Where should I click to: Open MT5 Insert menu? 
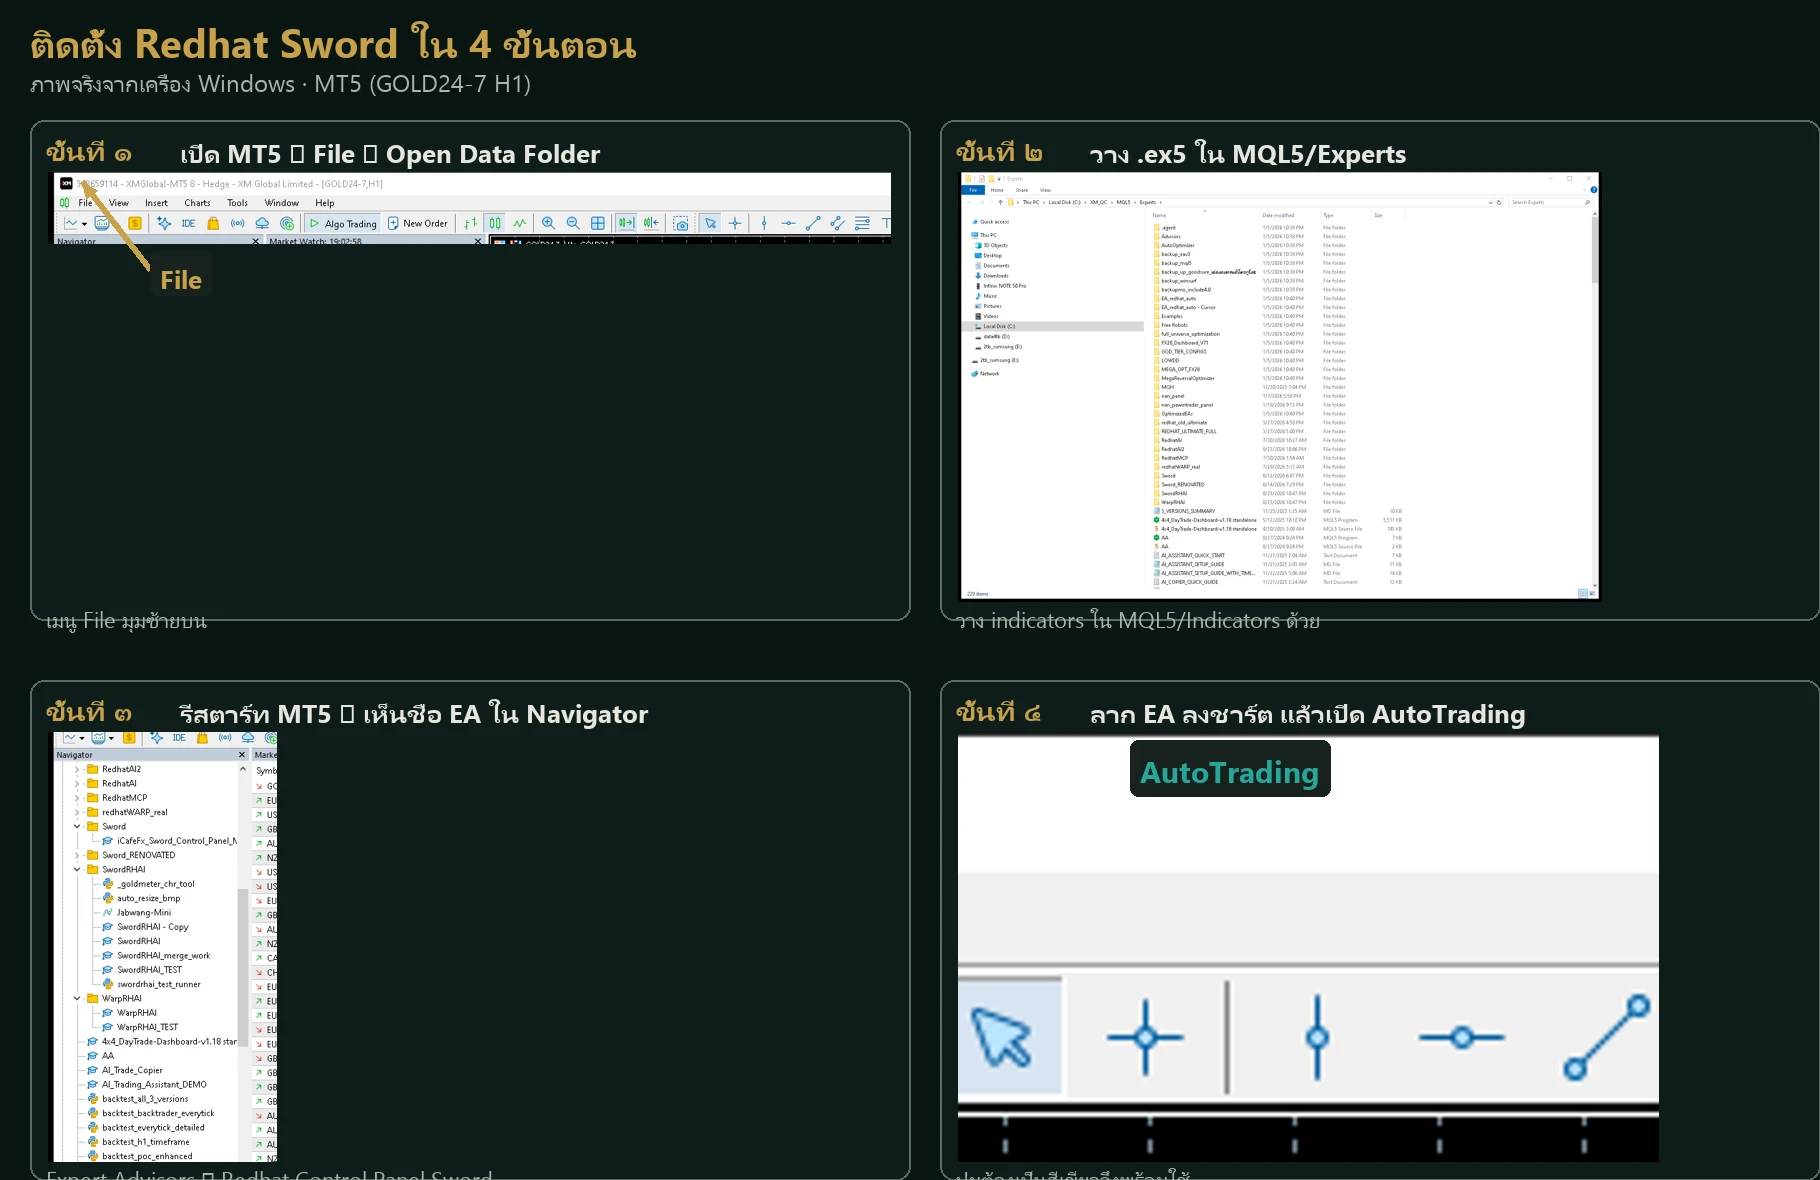coord(156,203)
